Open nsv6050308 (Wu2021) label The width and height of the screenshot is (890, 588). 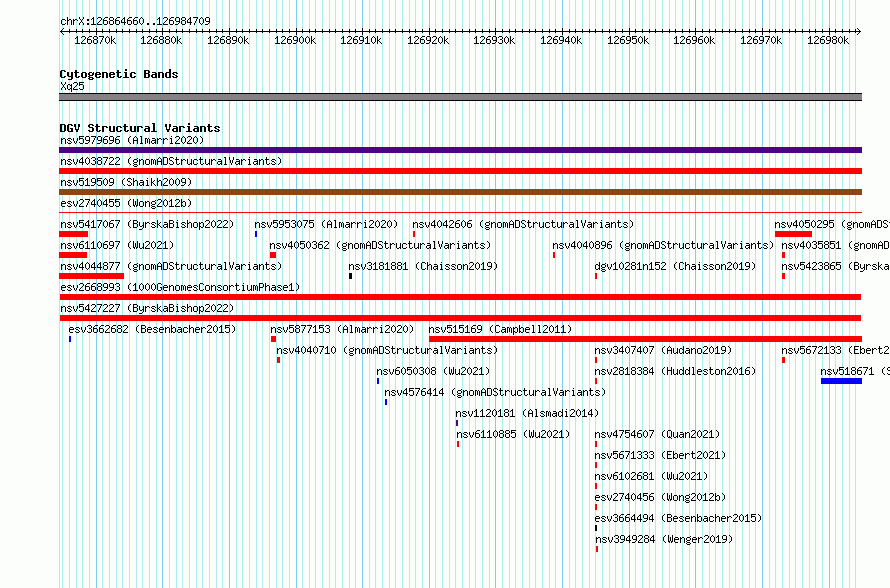click(433, 371)
